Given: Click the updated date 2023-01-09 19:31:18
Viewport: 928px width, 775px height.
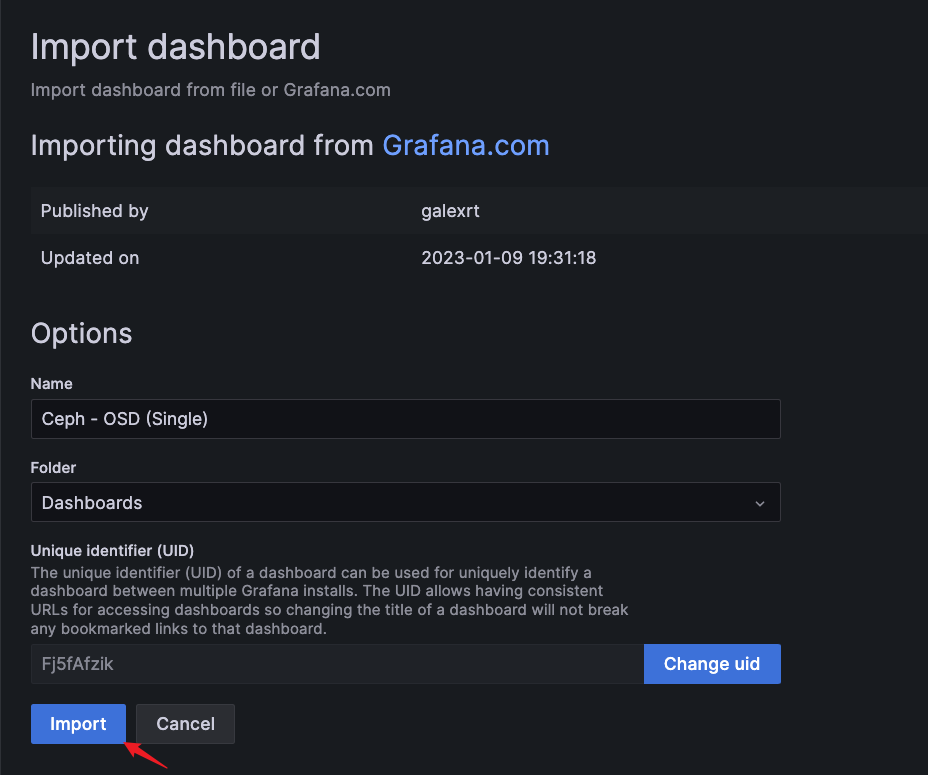Looking at the screenshot, I should [508, 258].
